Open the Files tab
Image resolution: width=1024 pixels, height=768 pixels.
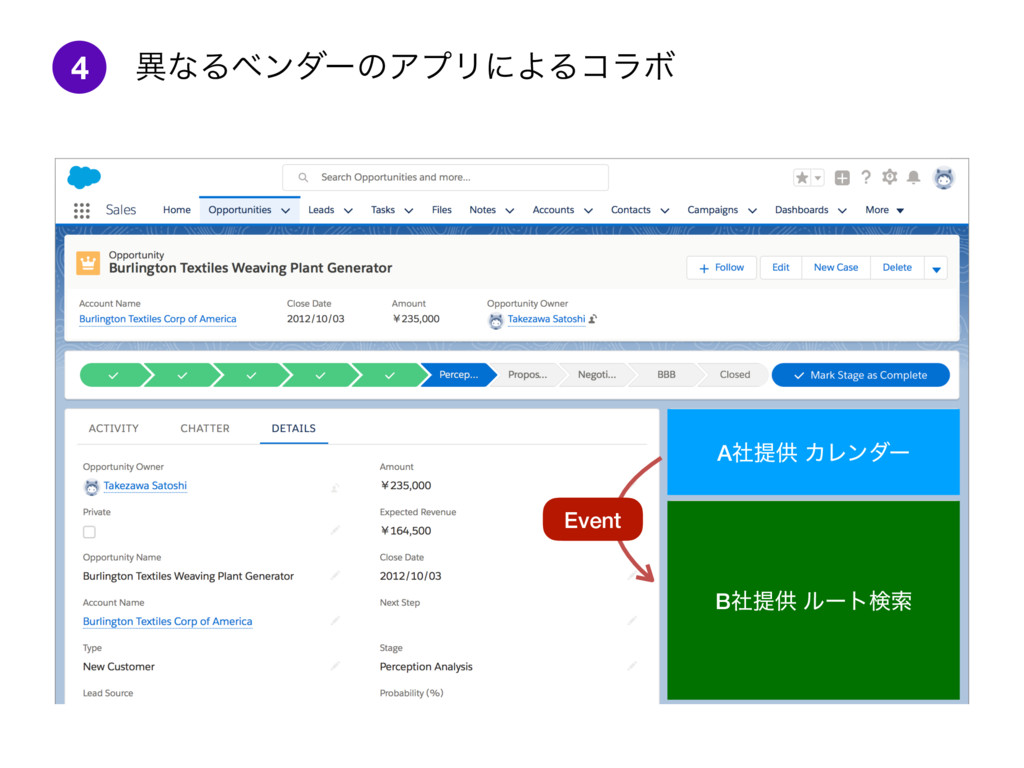tap(441, 210)
